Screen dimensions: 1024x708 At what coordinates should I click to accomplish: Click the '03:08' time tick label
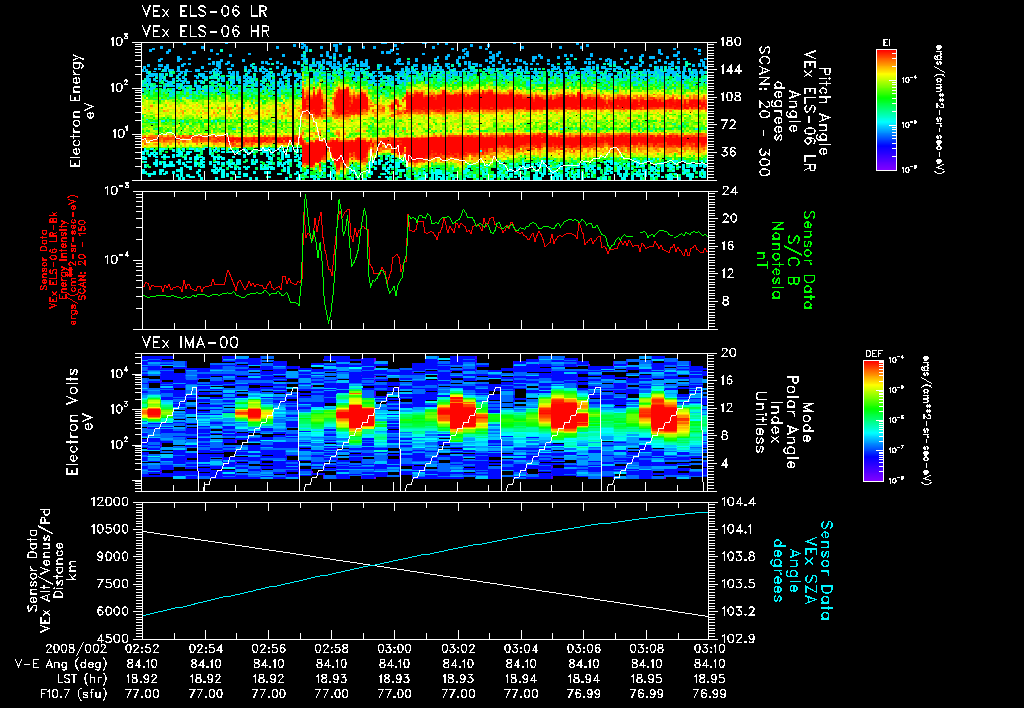pyautogui.click(x=647, y=649)
